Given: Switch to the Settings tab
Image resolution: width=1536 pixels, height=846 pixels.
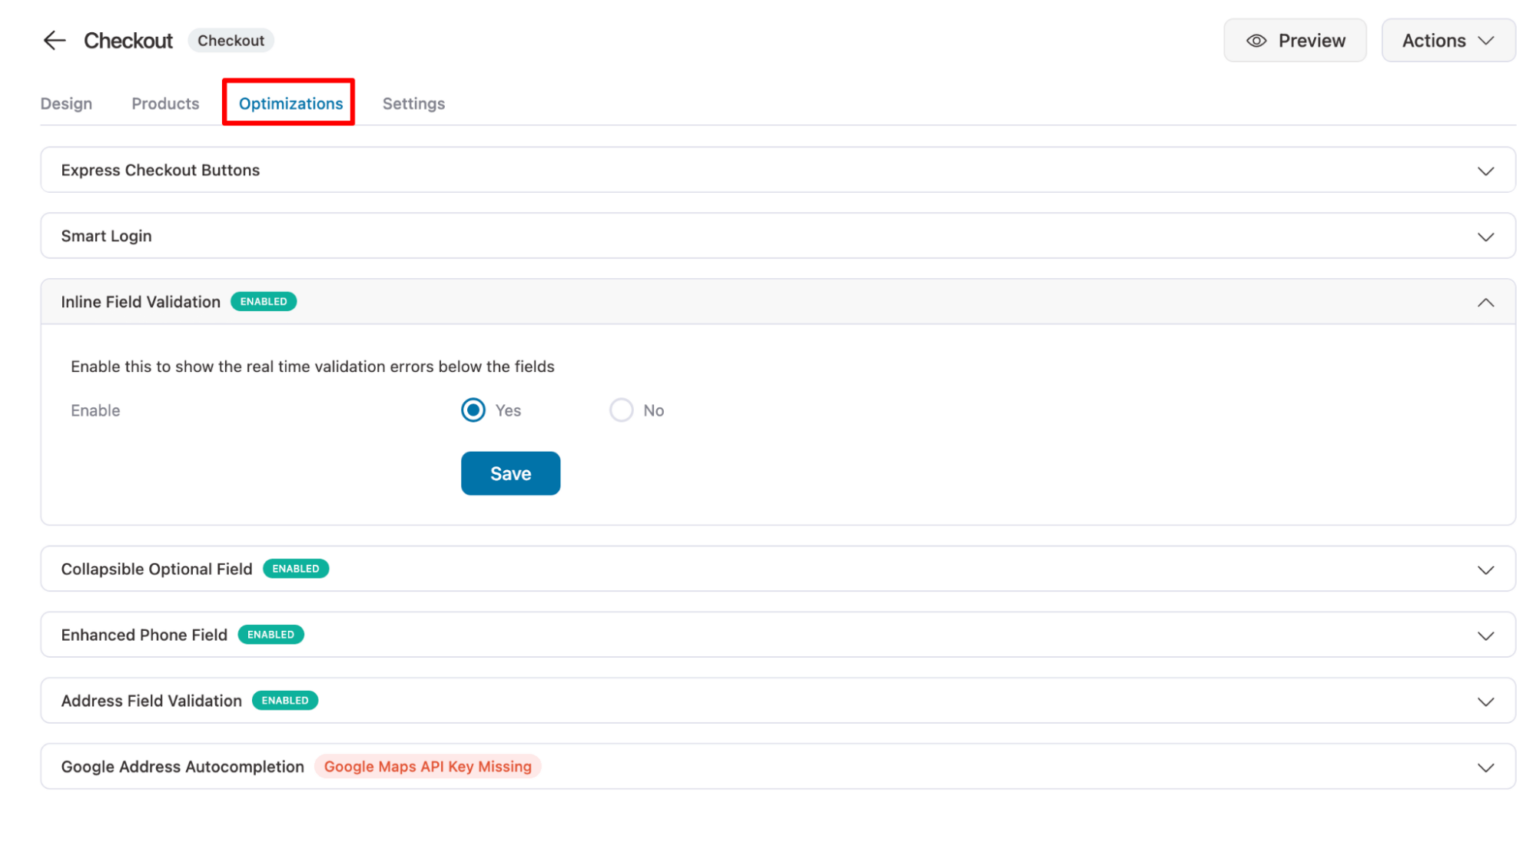Looking at the screenshot, I should pyautogui.click(x=413, y=103).
